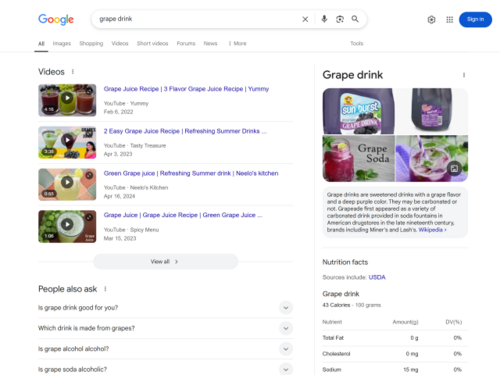Select the All results tab
Screen dimensions: 500x375
(41, 44)
